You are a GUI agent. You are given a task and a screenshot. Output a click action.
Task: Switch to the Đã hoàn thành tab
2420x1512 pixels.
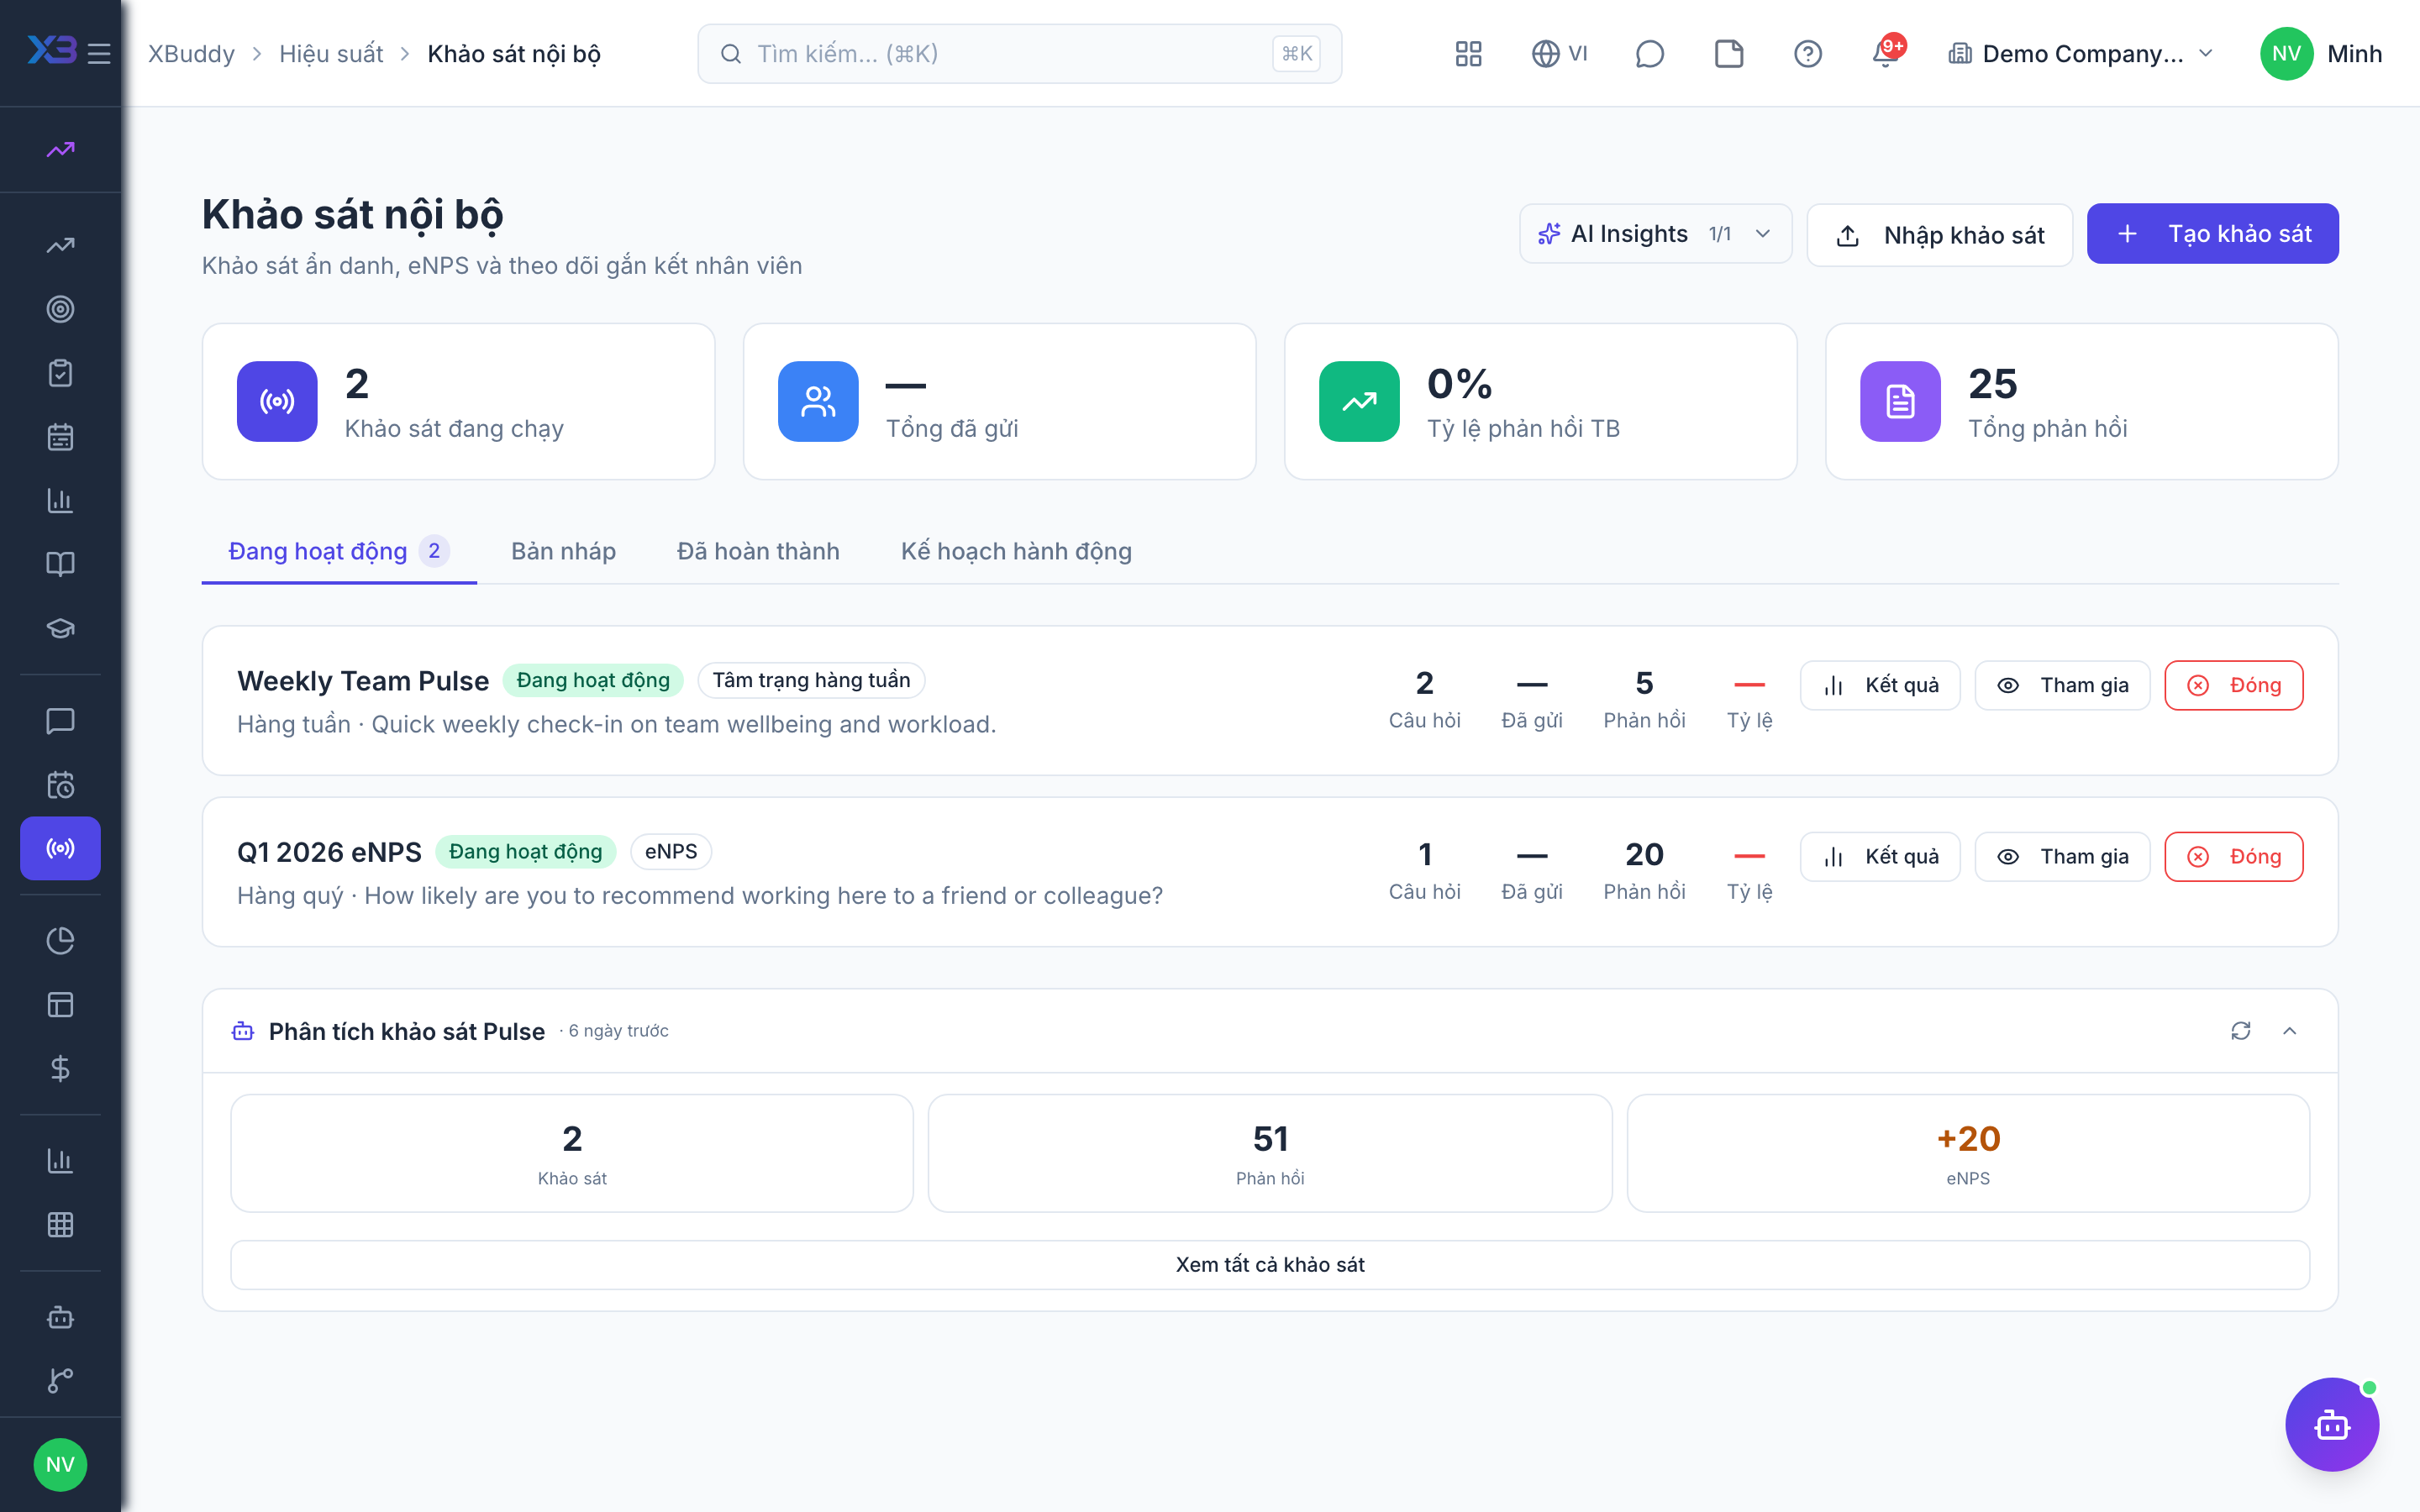click(758, 551)
